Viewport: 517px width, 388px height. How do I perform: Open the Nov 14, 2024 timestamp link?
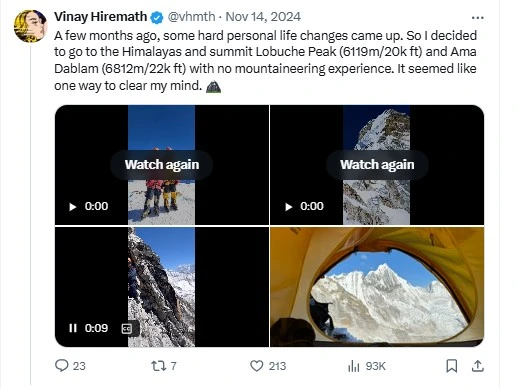coord(263,17)
